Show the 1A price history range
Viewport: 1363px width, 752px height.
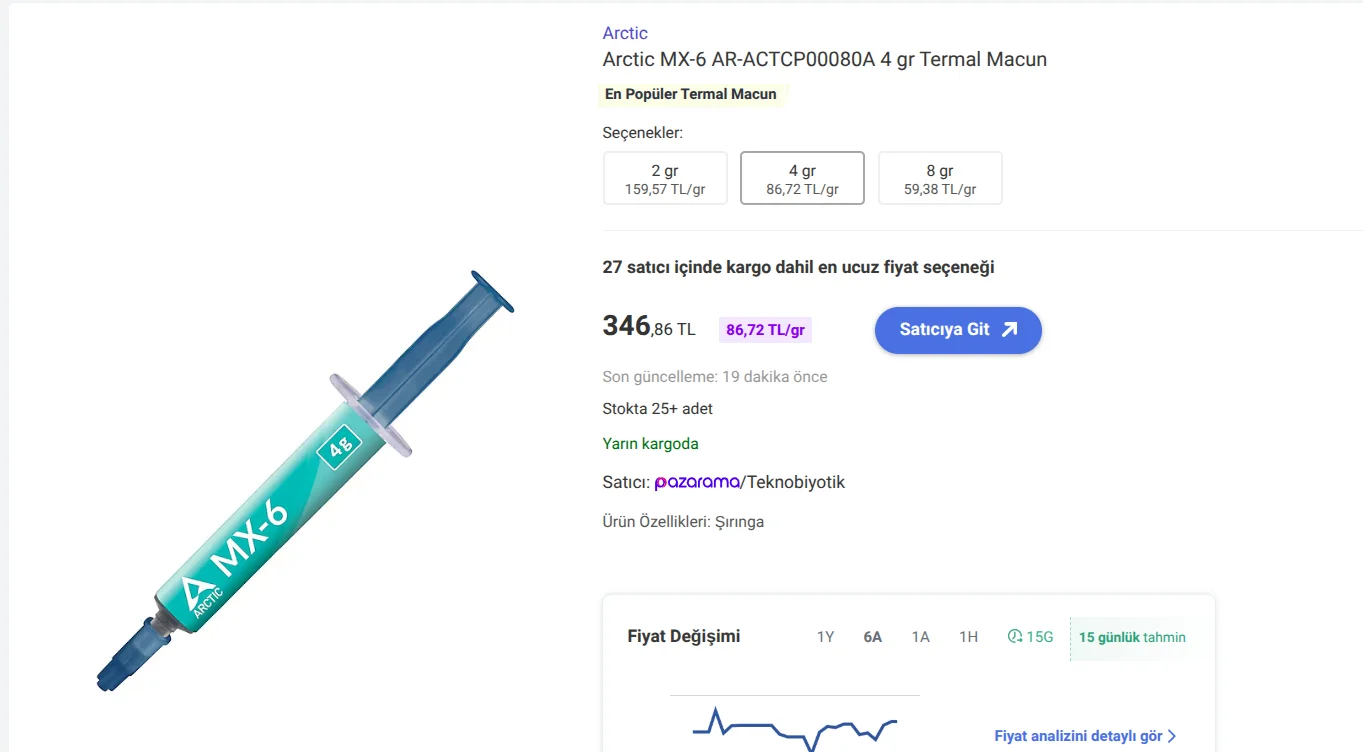(x=920, y=637)
